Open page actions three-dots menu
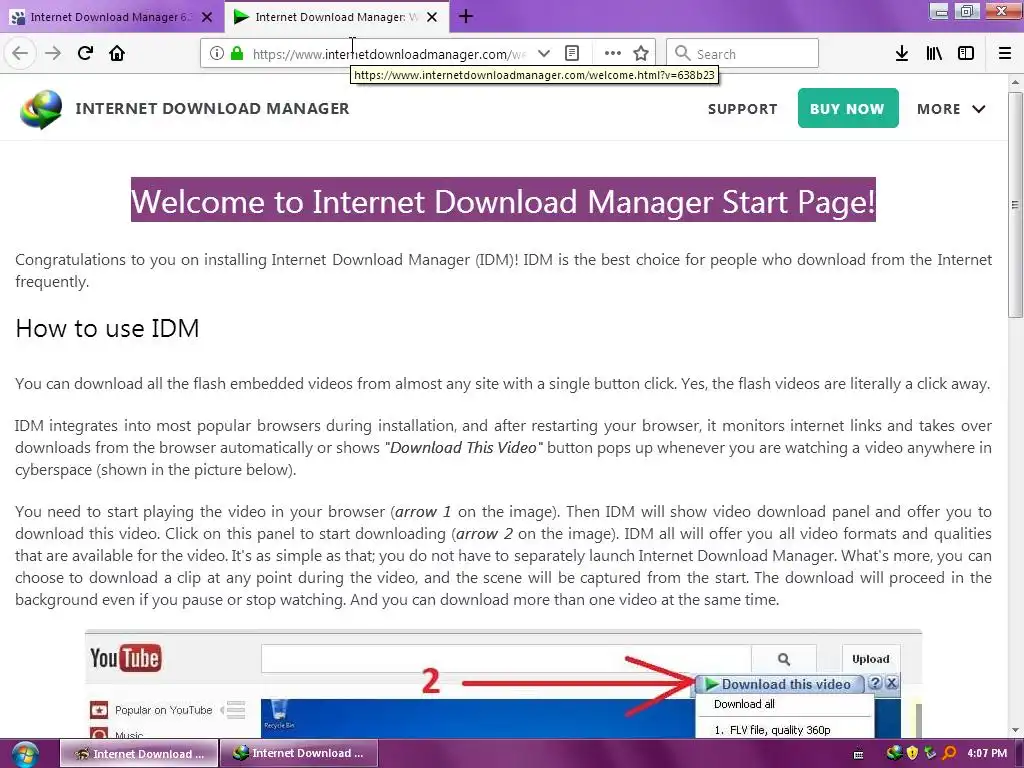1024x768 pixels. point(613,54)
